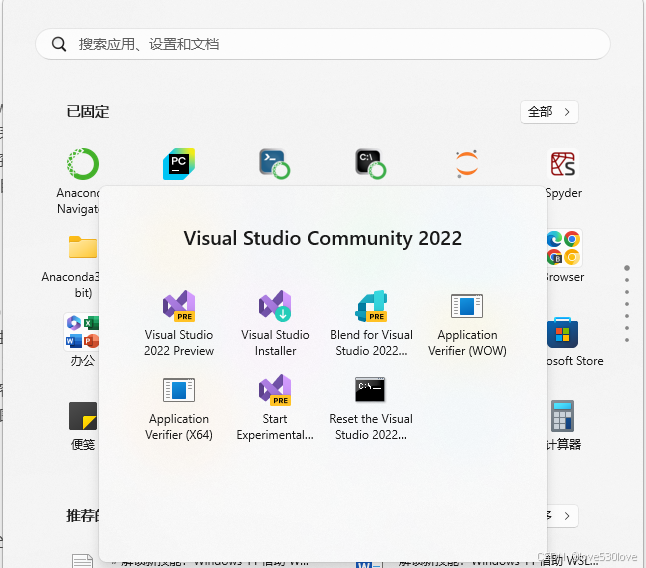Open recommended Word document at the bottom
Viewport: 646px width, 568px height.
tap(369, 564)
